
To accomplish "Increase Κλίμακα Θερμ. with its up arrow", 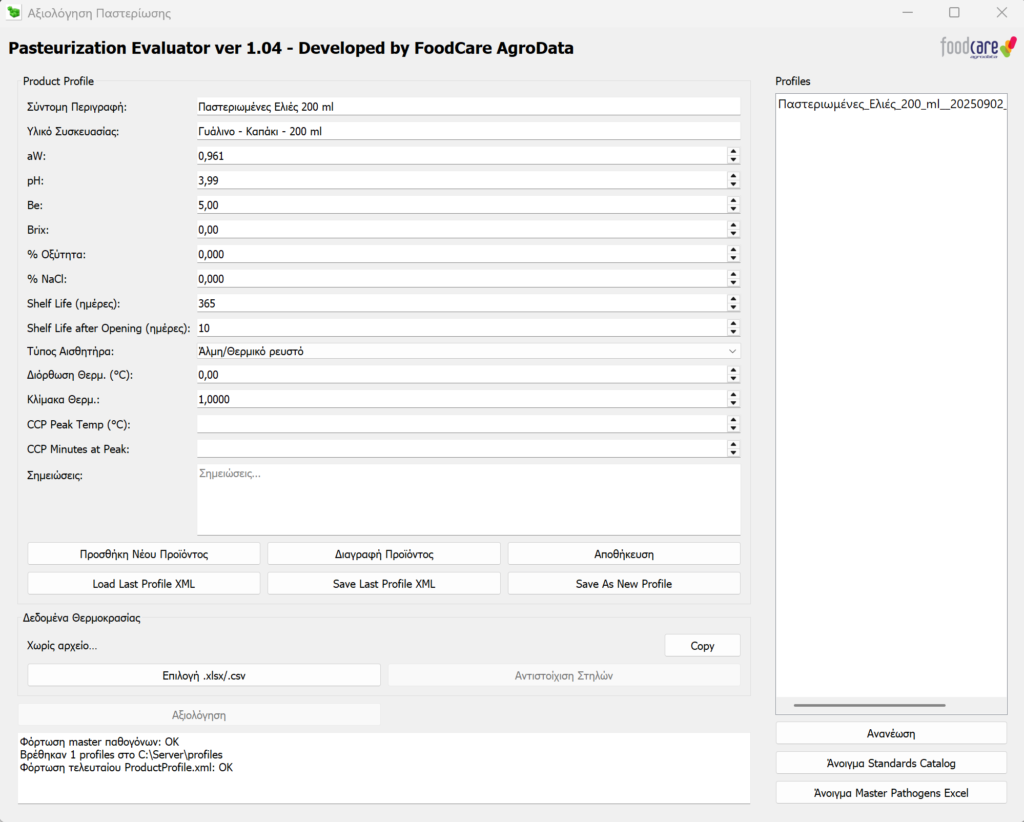I will coord(733,395).
